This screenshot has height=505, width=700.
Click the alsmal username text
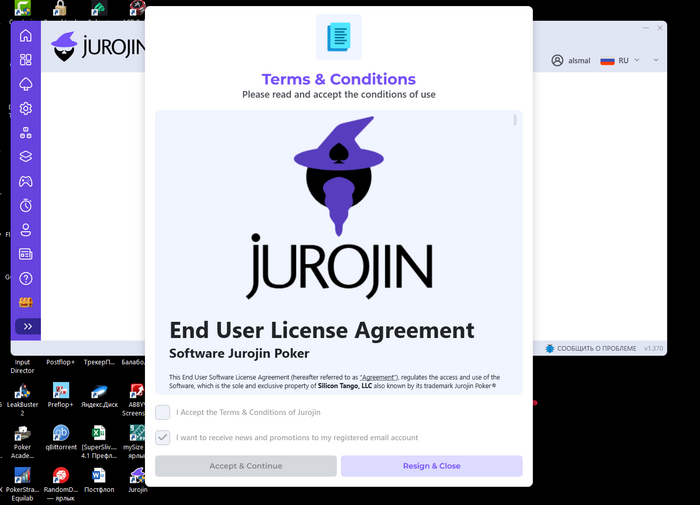[x=579, y=61]
